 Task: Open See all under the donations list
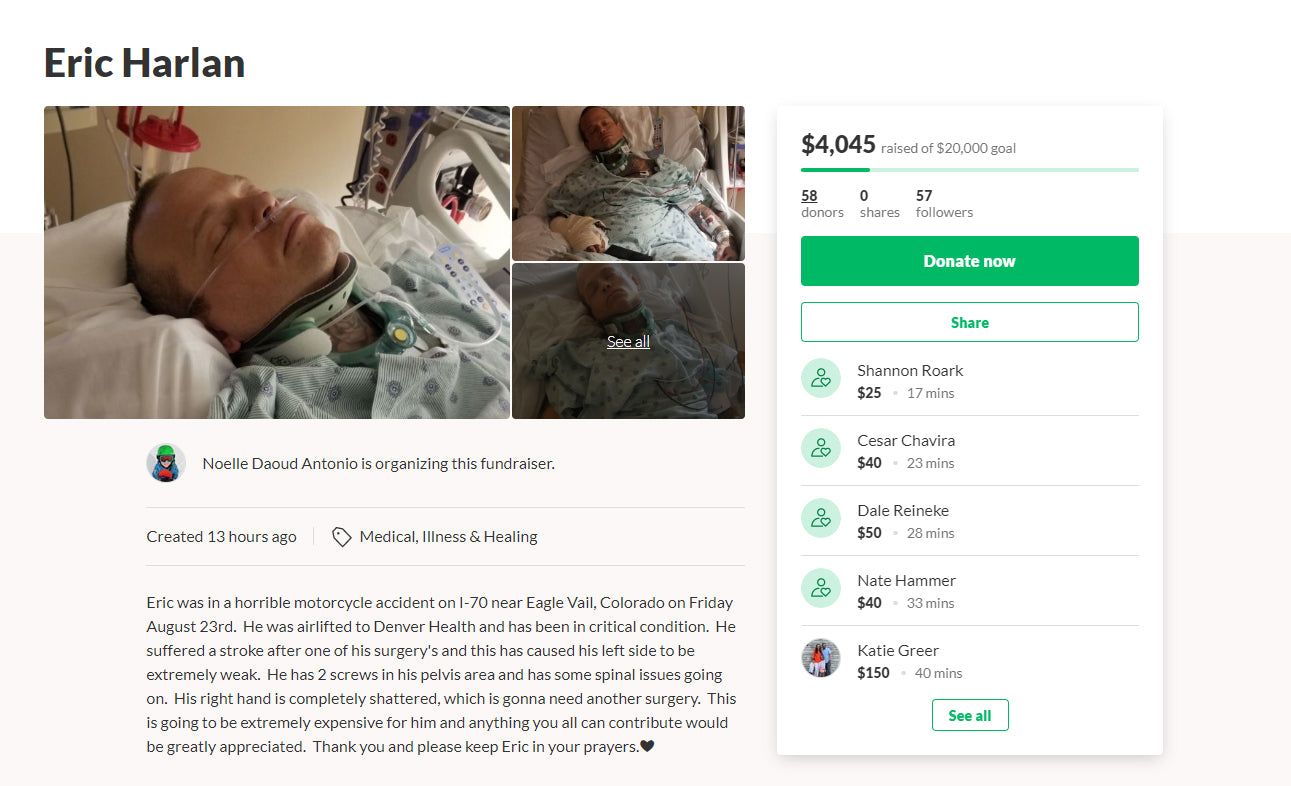click(x=969, y=715)
